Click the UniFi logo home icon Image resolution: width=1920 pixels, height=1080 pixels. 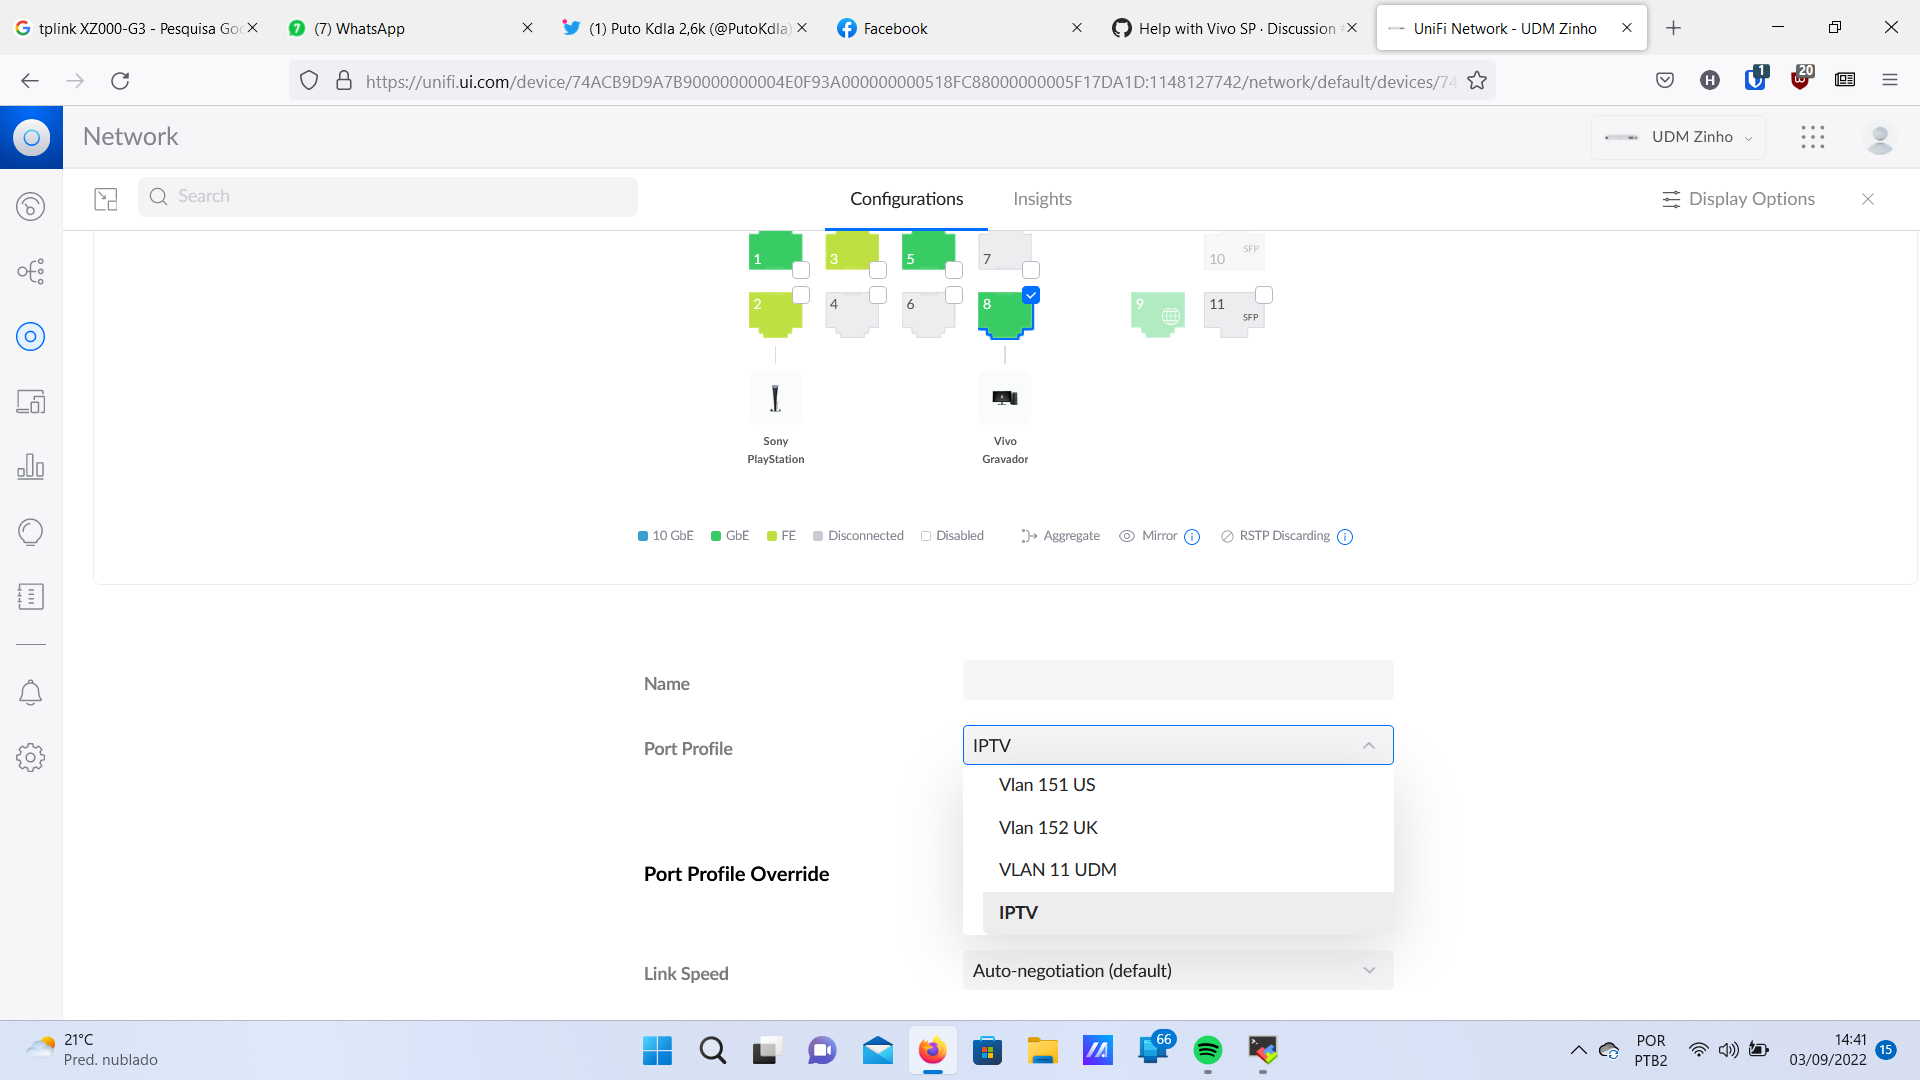tap(31, 137)
